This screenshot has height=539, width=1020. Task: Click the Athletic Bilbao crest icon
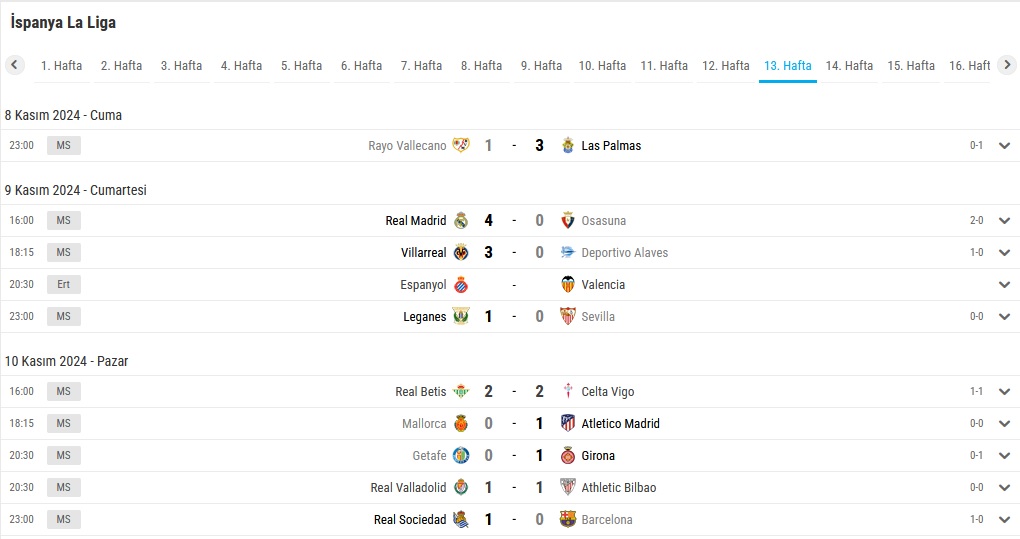click(568, 488)
